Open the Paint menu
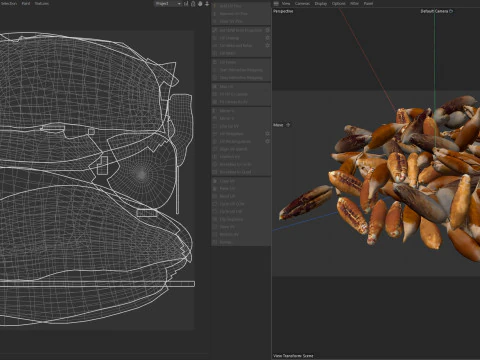Viewport: 480px width, 360px height. (x=26, y=3)
